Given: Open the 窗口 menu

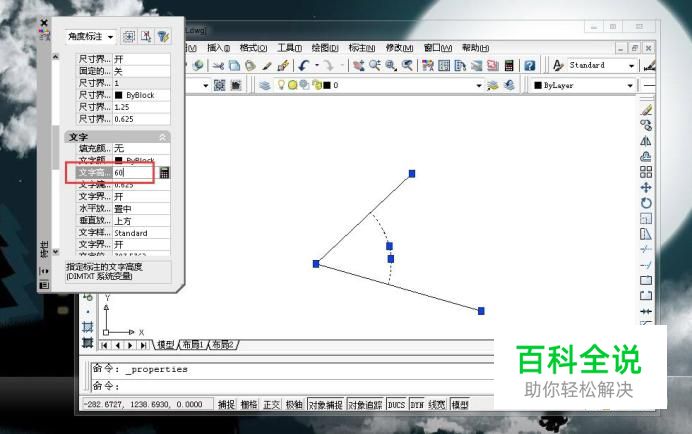Looking at the screenshot, I should pos(437,48).
